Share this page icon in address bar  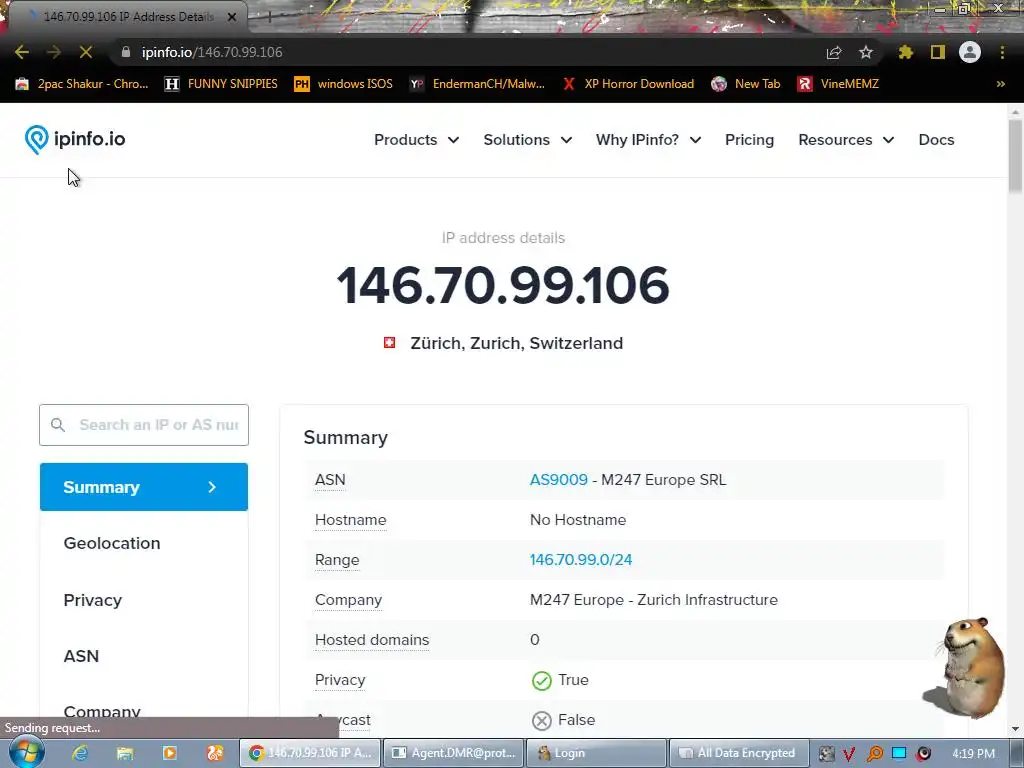(834, 52)
